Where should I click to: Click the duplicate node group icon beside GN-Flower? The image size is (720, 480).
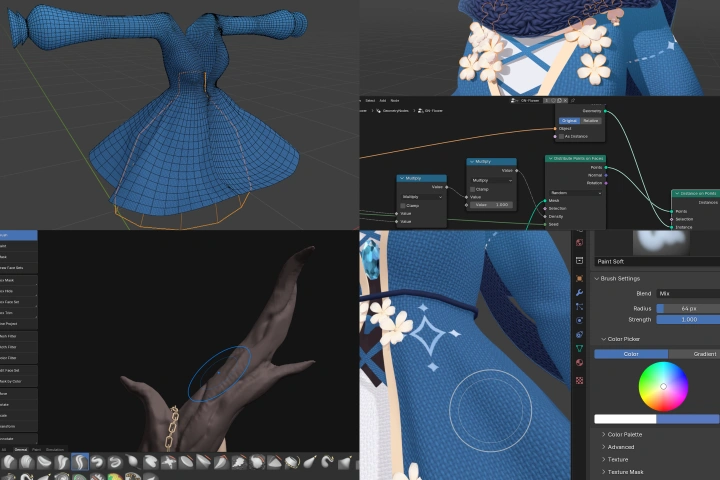tap(559, 101)
